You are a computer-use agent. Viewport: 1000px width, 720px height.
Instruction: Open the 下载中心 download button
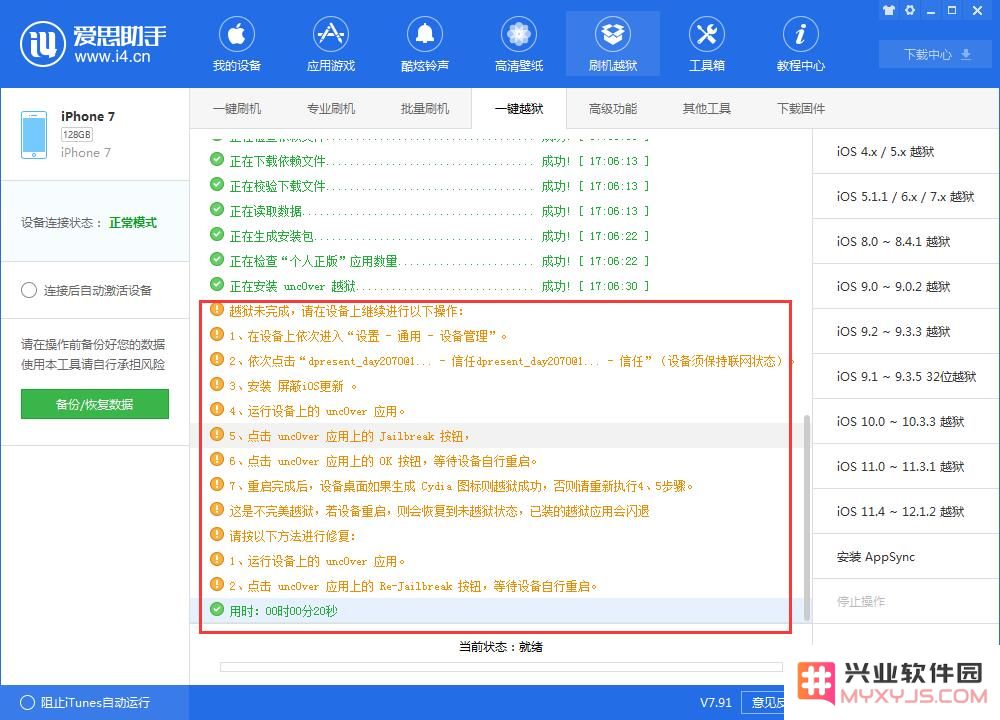936,54
